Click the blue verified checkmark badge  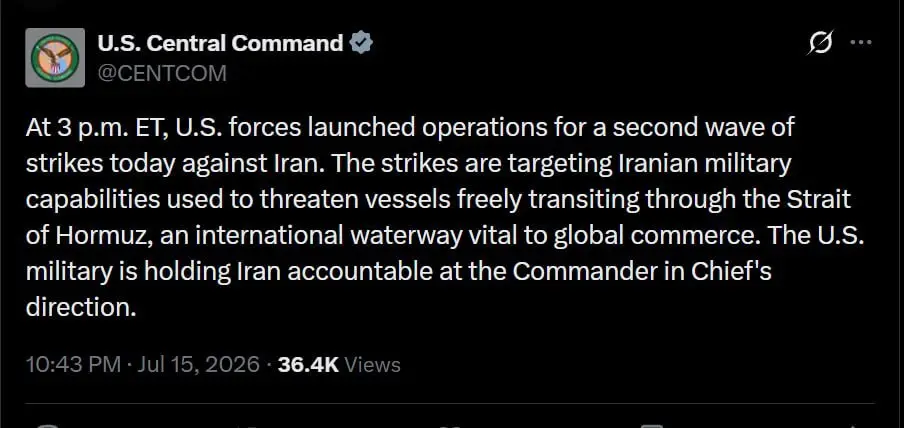click(x=361, y=43)
